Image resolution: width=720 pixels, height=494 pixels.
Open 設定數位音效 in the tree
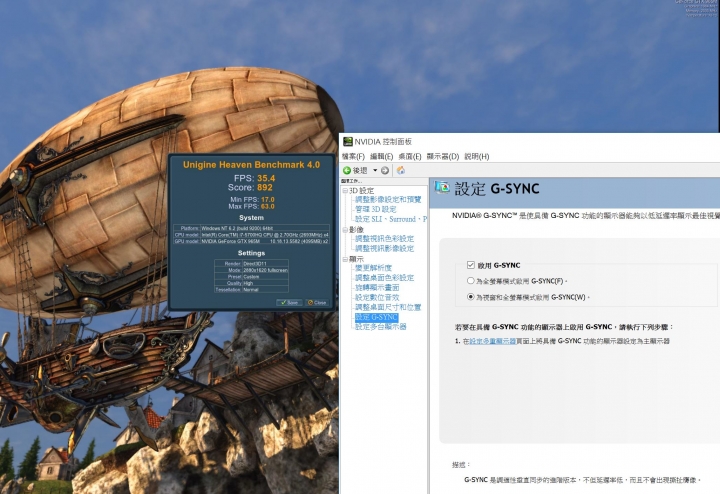pos(377,298)
